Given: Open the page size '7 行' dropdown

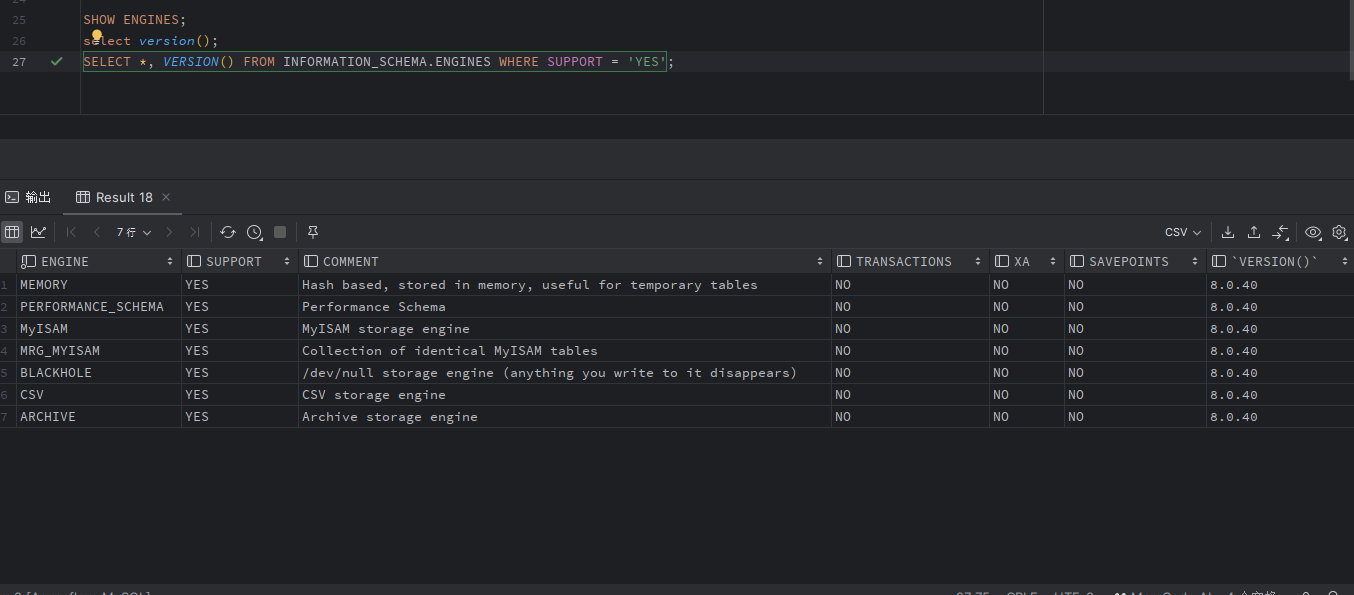Looking at the screenshot, I should [134, 232].
